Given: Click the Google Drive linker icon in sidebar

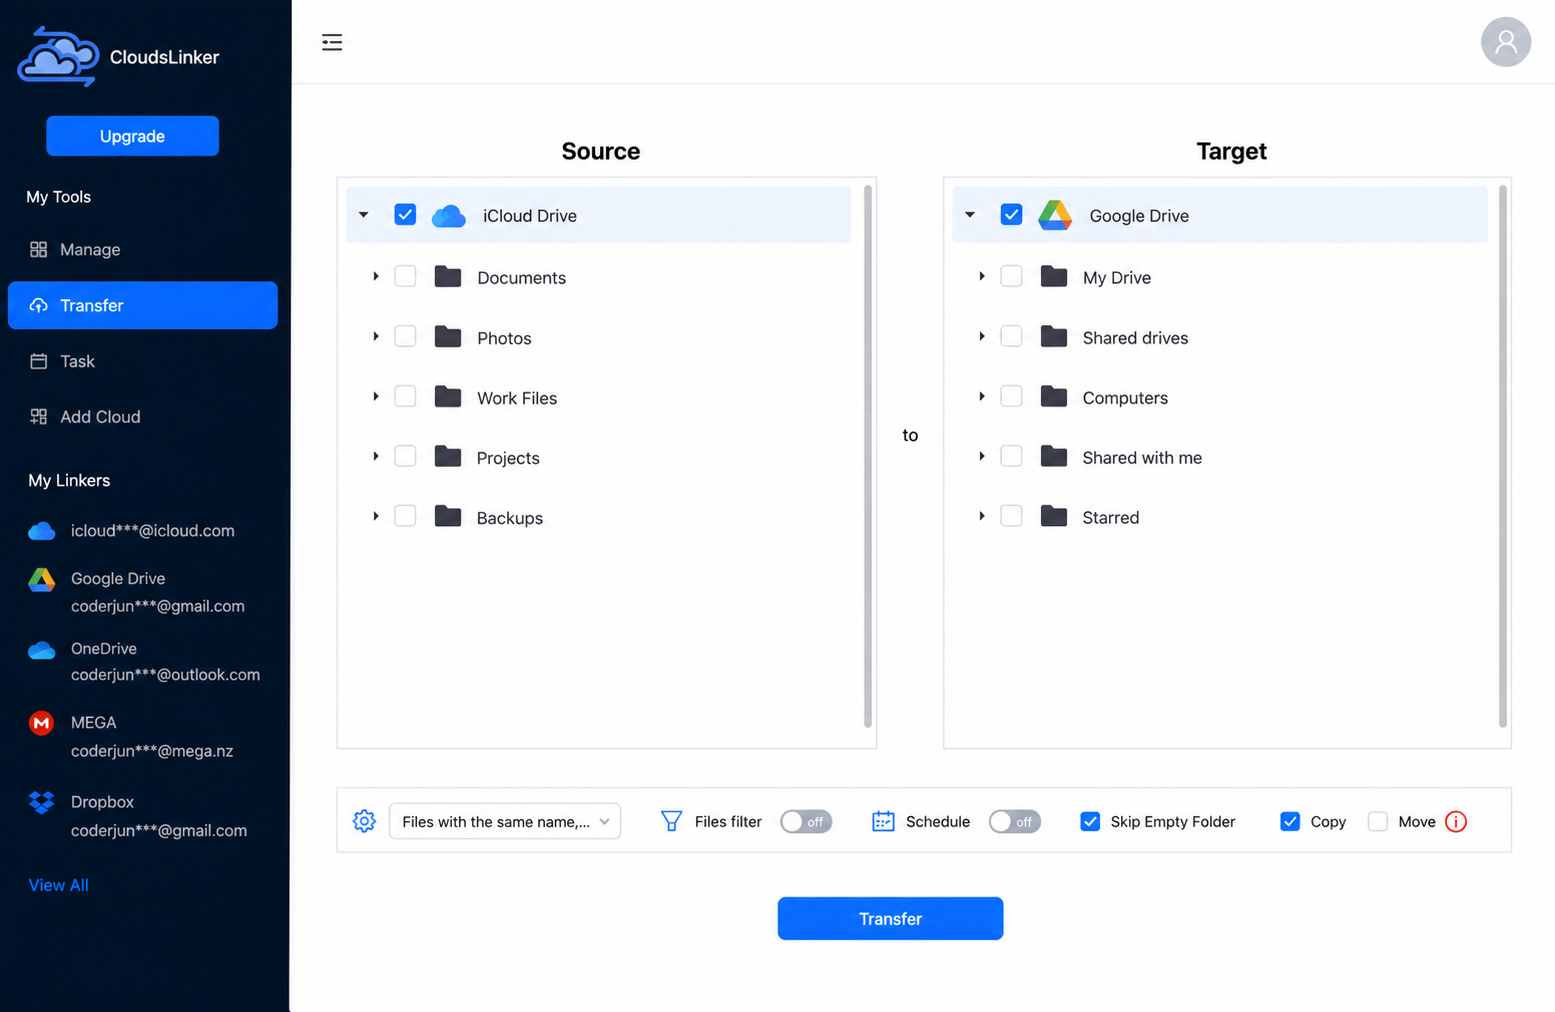Looking at the screenshot, I should [x=41, y=579].
